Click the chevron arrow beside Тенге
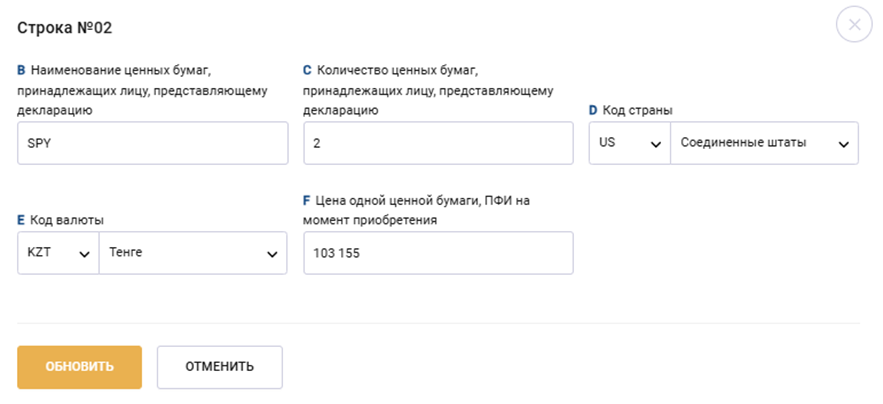The image size is (883, 404). coord(271,255)
